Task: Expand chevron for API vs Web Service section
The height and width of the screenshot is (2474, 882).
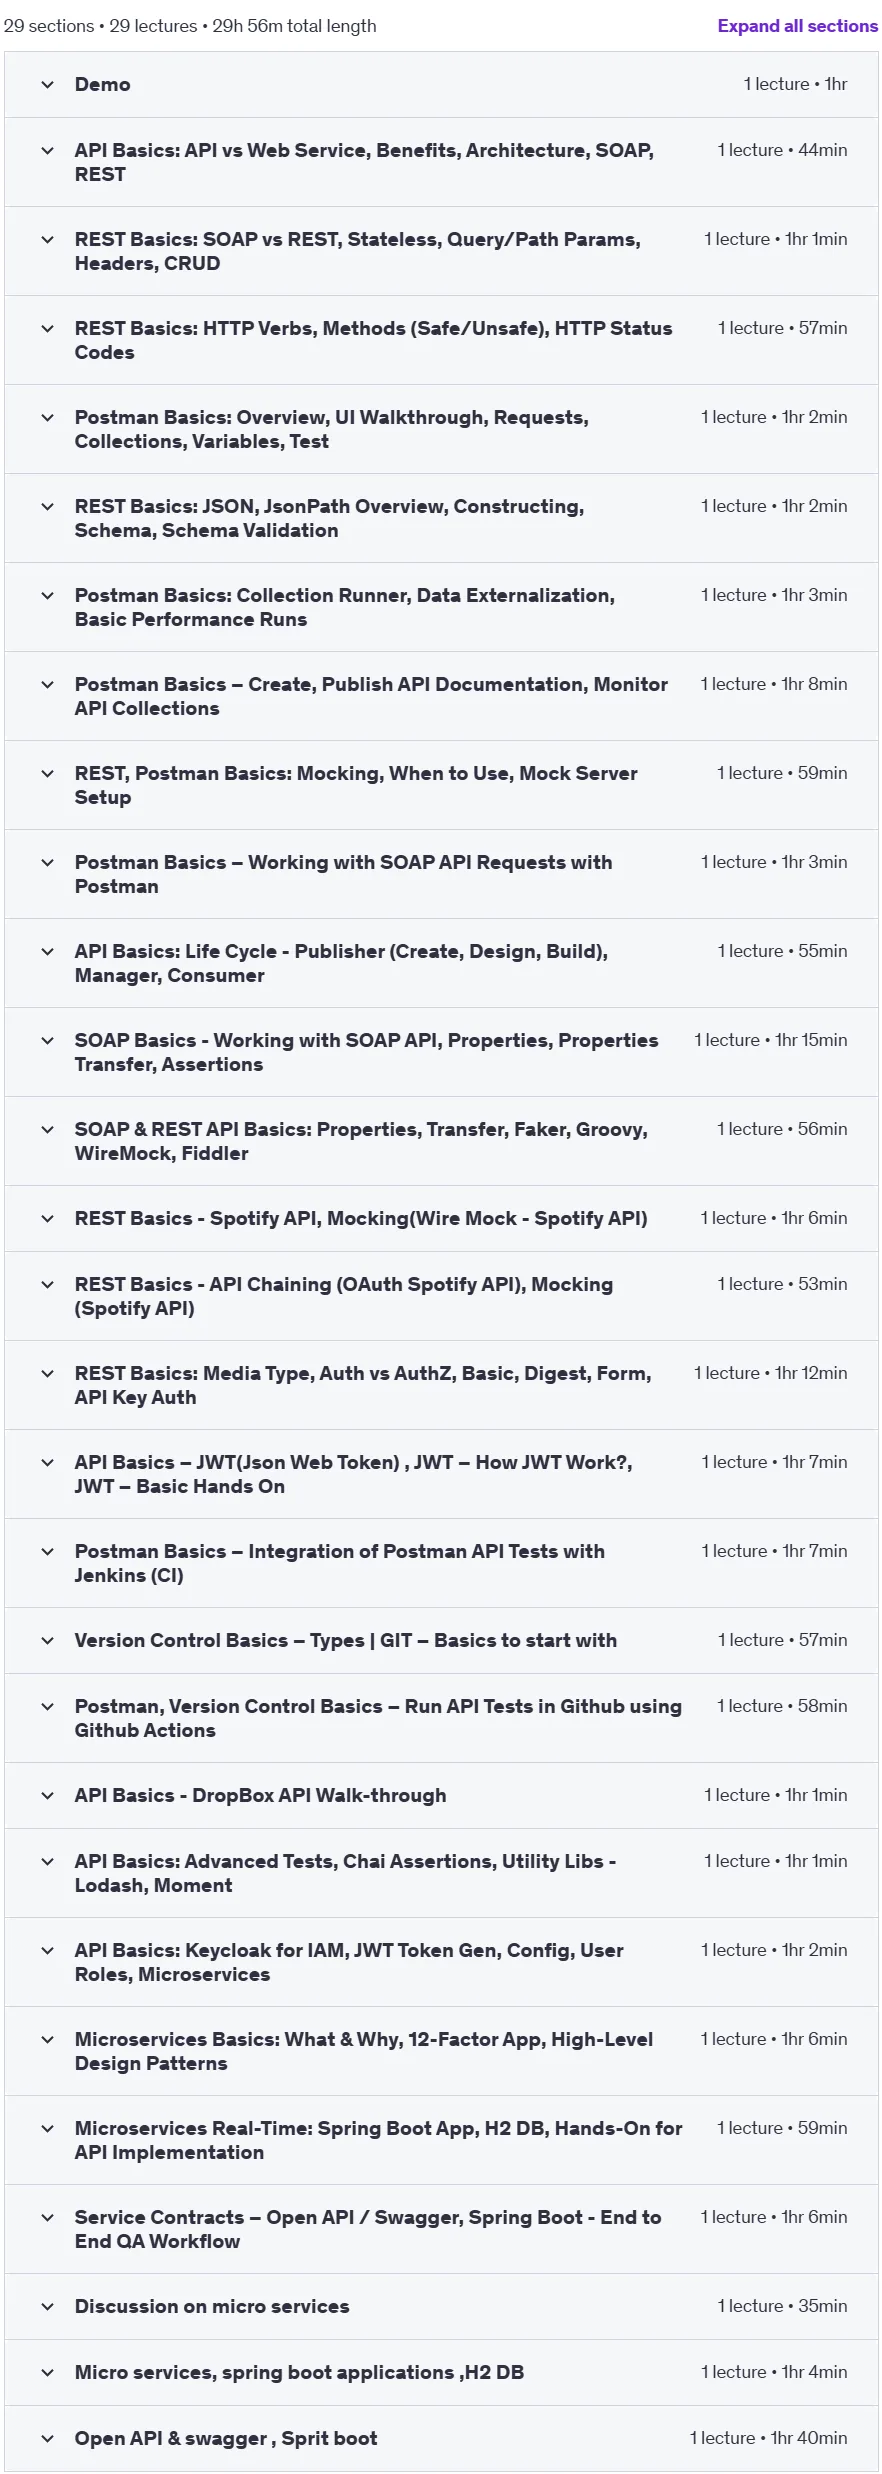Action: 47,151
